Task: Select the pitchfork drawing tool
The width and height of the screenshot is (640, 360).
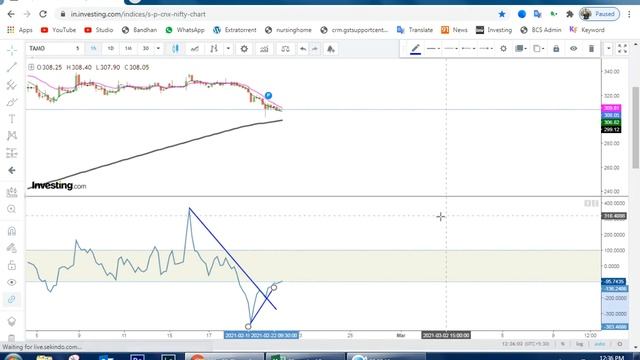Action: click(x=11, y=85)
